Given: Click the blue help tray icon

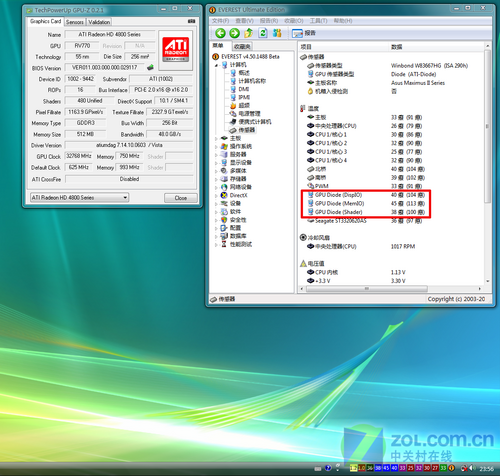Looking at the screenshot, I should [328, 468].
